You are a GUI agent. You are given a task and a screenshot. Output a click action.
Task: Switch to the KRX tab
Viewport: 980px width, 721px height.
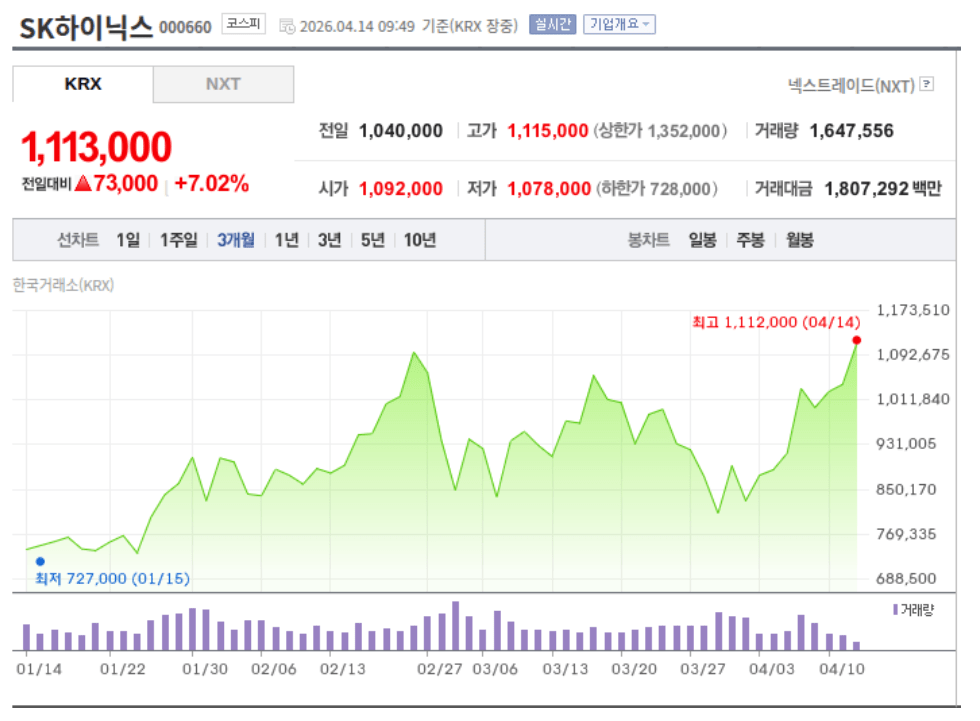coord(83,84)
